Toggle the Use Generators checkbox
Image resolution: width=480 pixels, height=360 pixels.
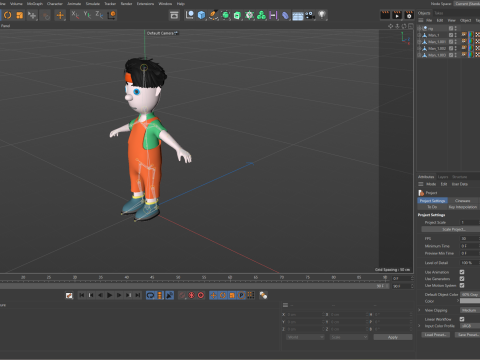pyautogui.click(x=462, y=279)
